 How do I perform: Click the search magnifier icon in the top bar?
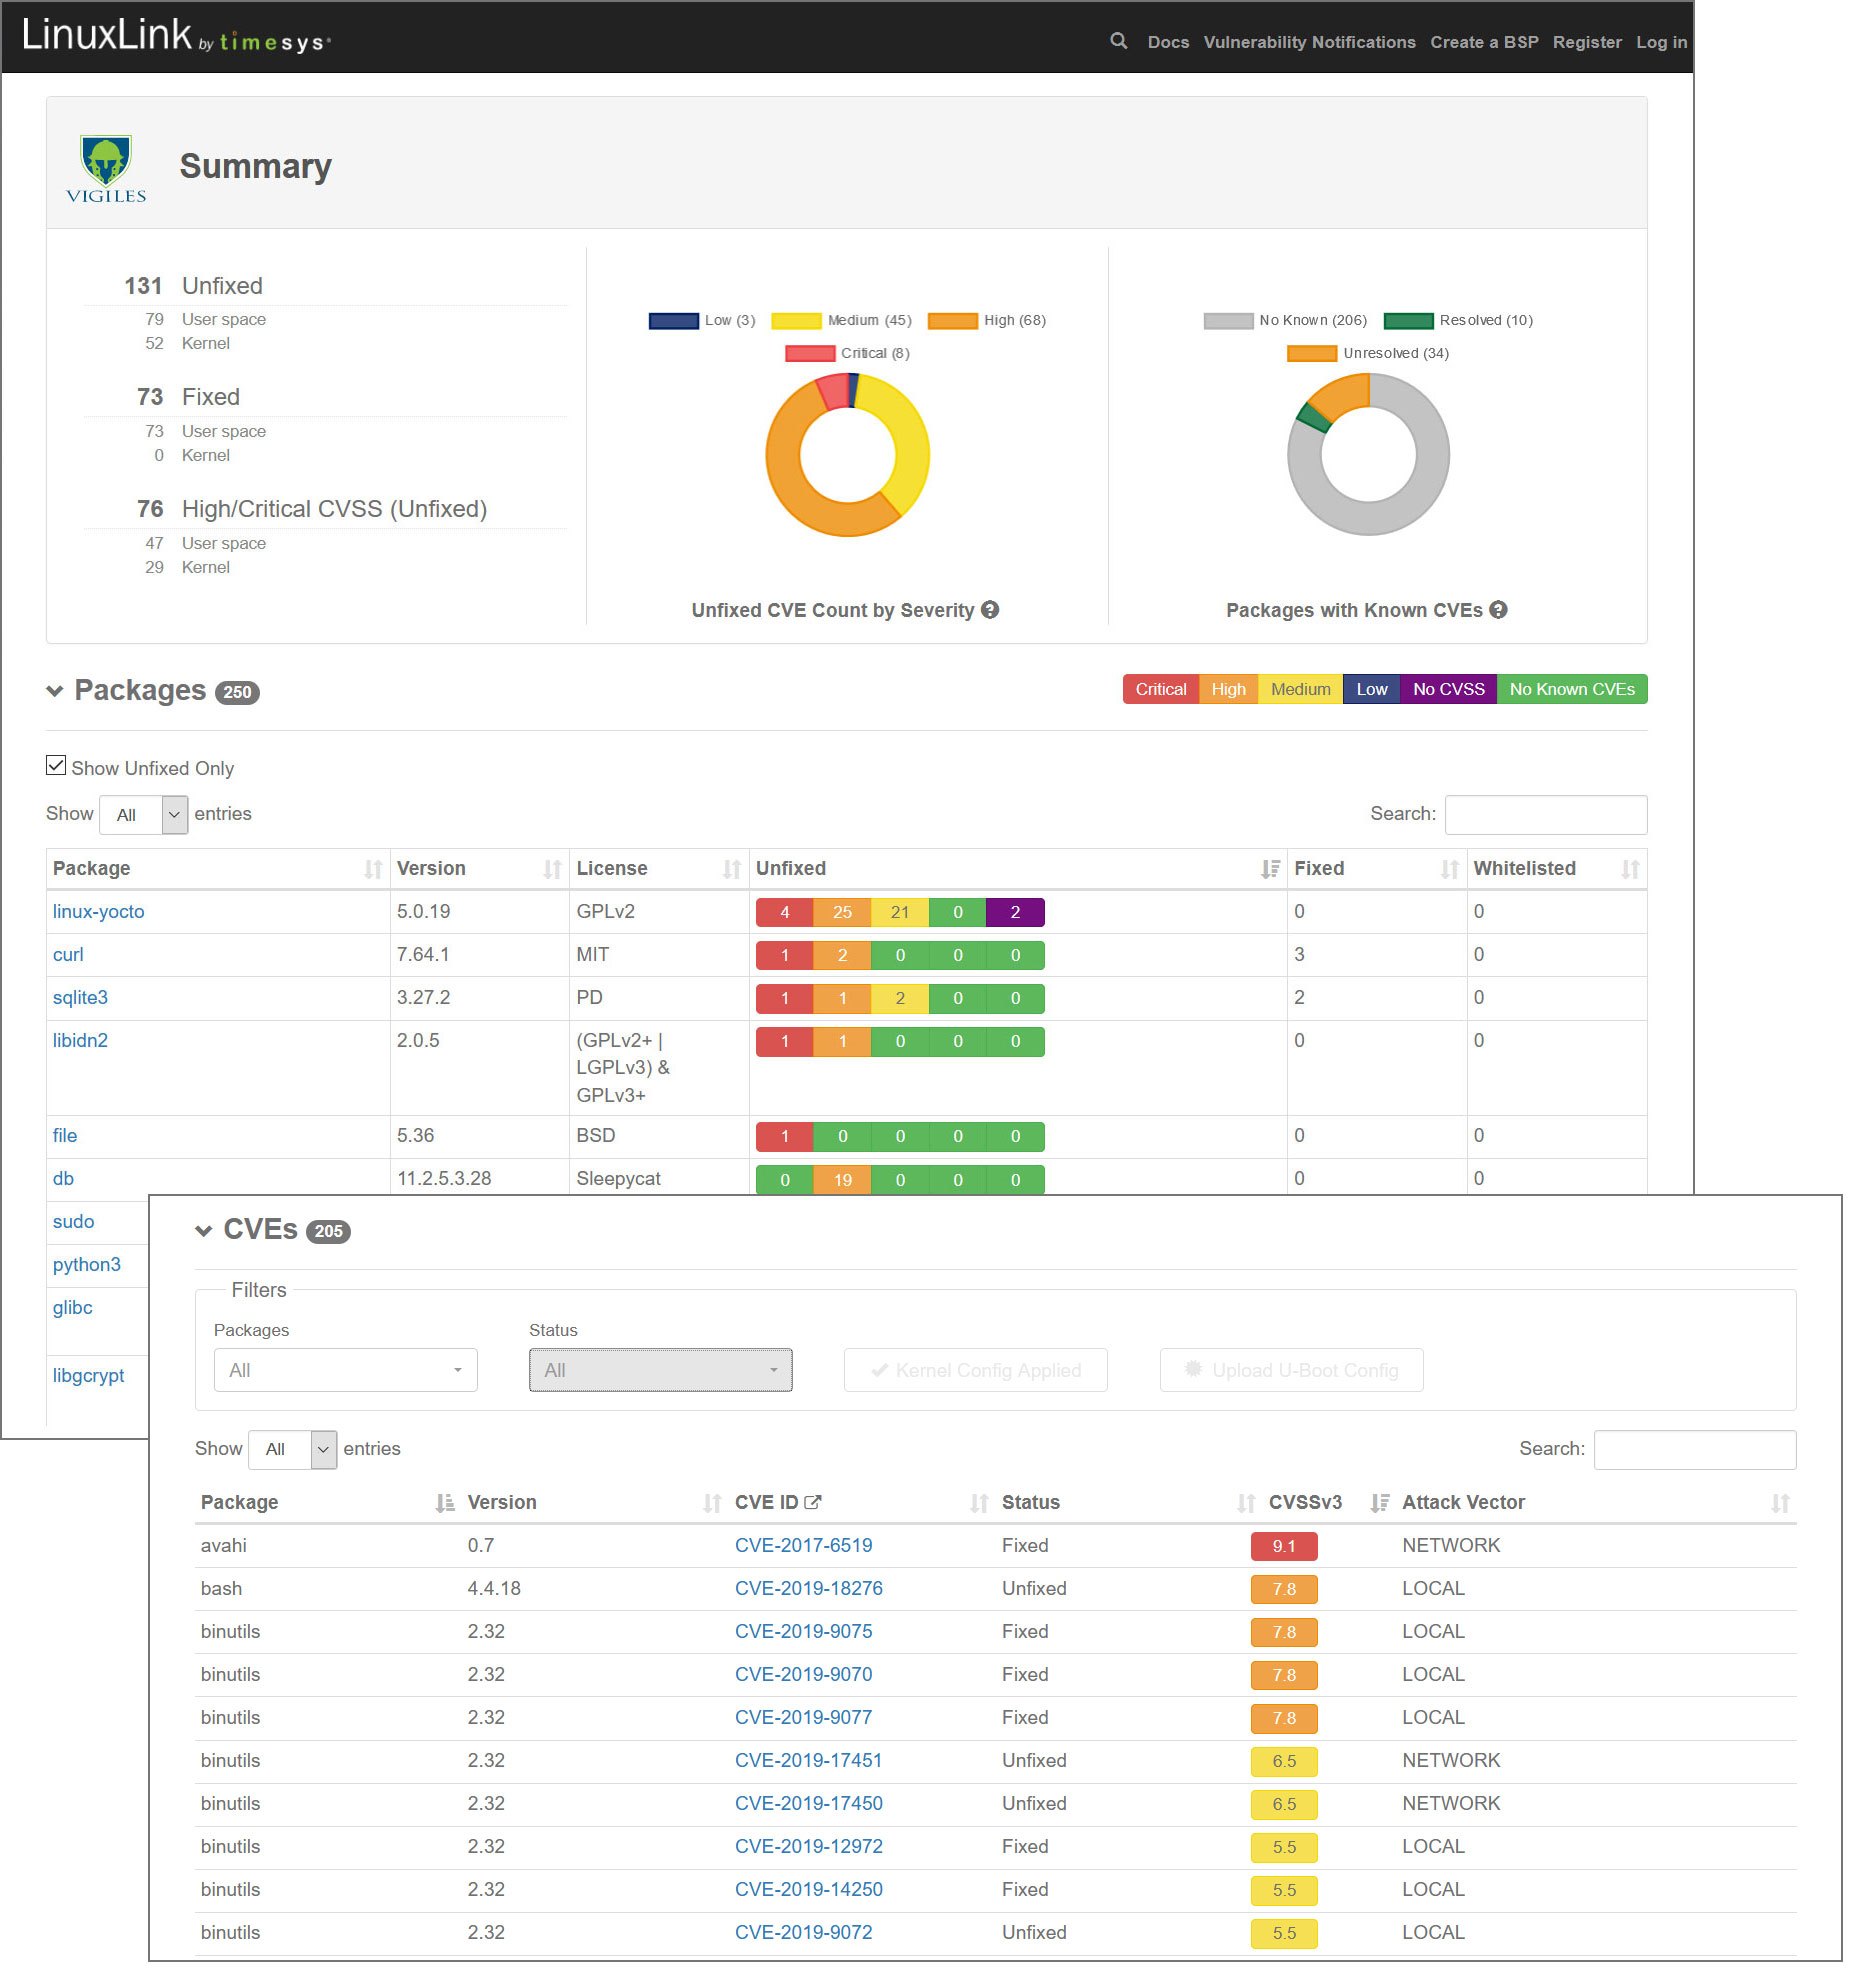(1117, 42)
